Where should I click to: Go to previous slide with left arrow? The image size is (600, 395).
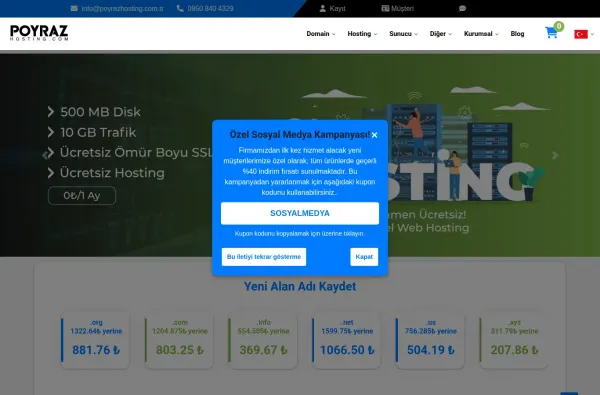tap(45, 155)
